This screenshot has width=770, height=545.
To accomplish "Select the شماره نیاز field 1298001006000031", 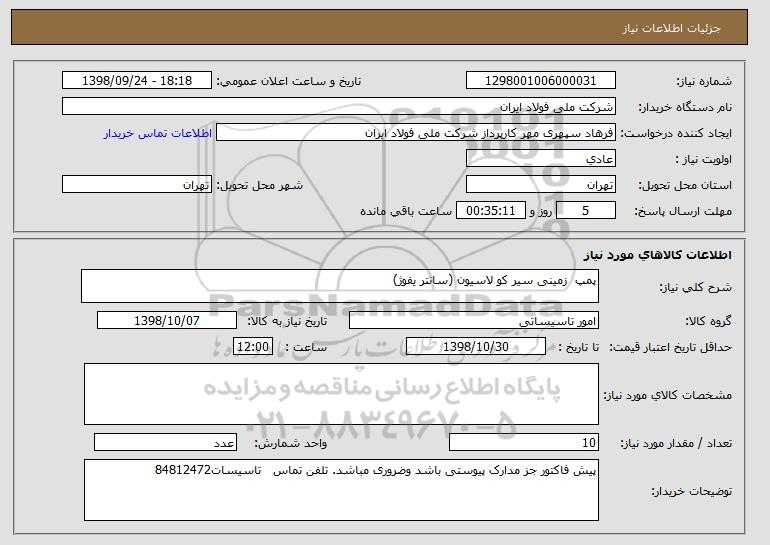I will (x=541, y=81).
